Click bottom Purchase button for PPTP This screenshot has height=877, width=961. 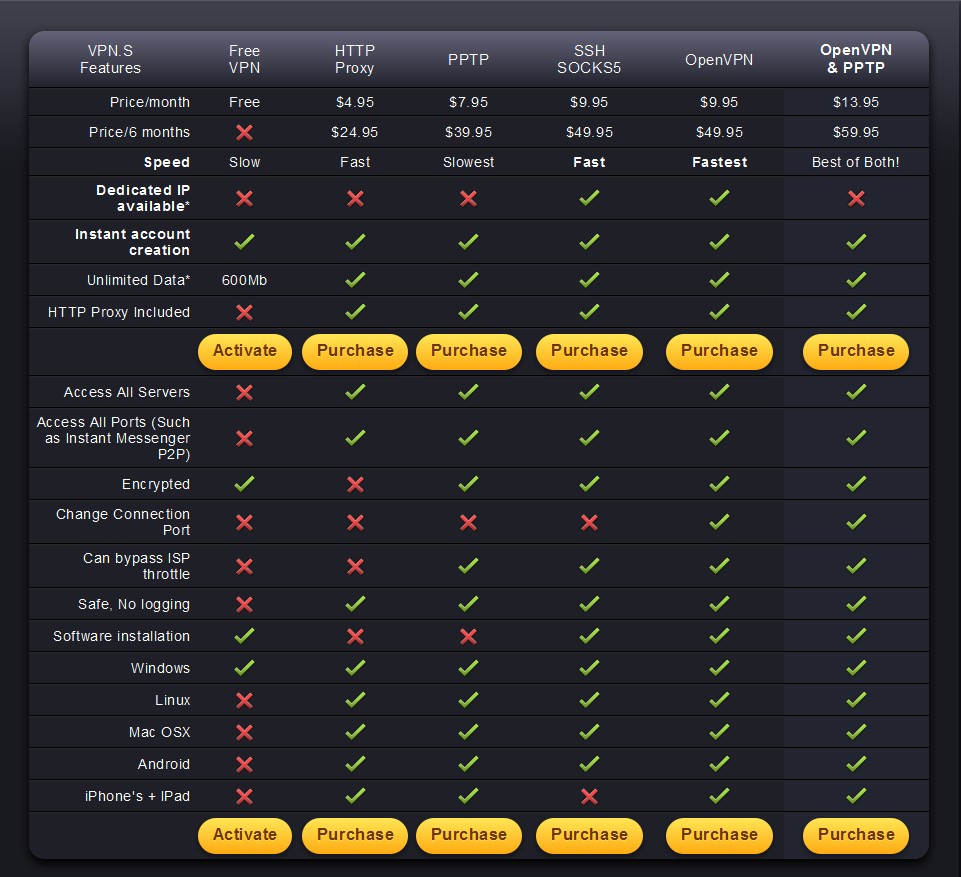point(469,835)
